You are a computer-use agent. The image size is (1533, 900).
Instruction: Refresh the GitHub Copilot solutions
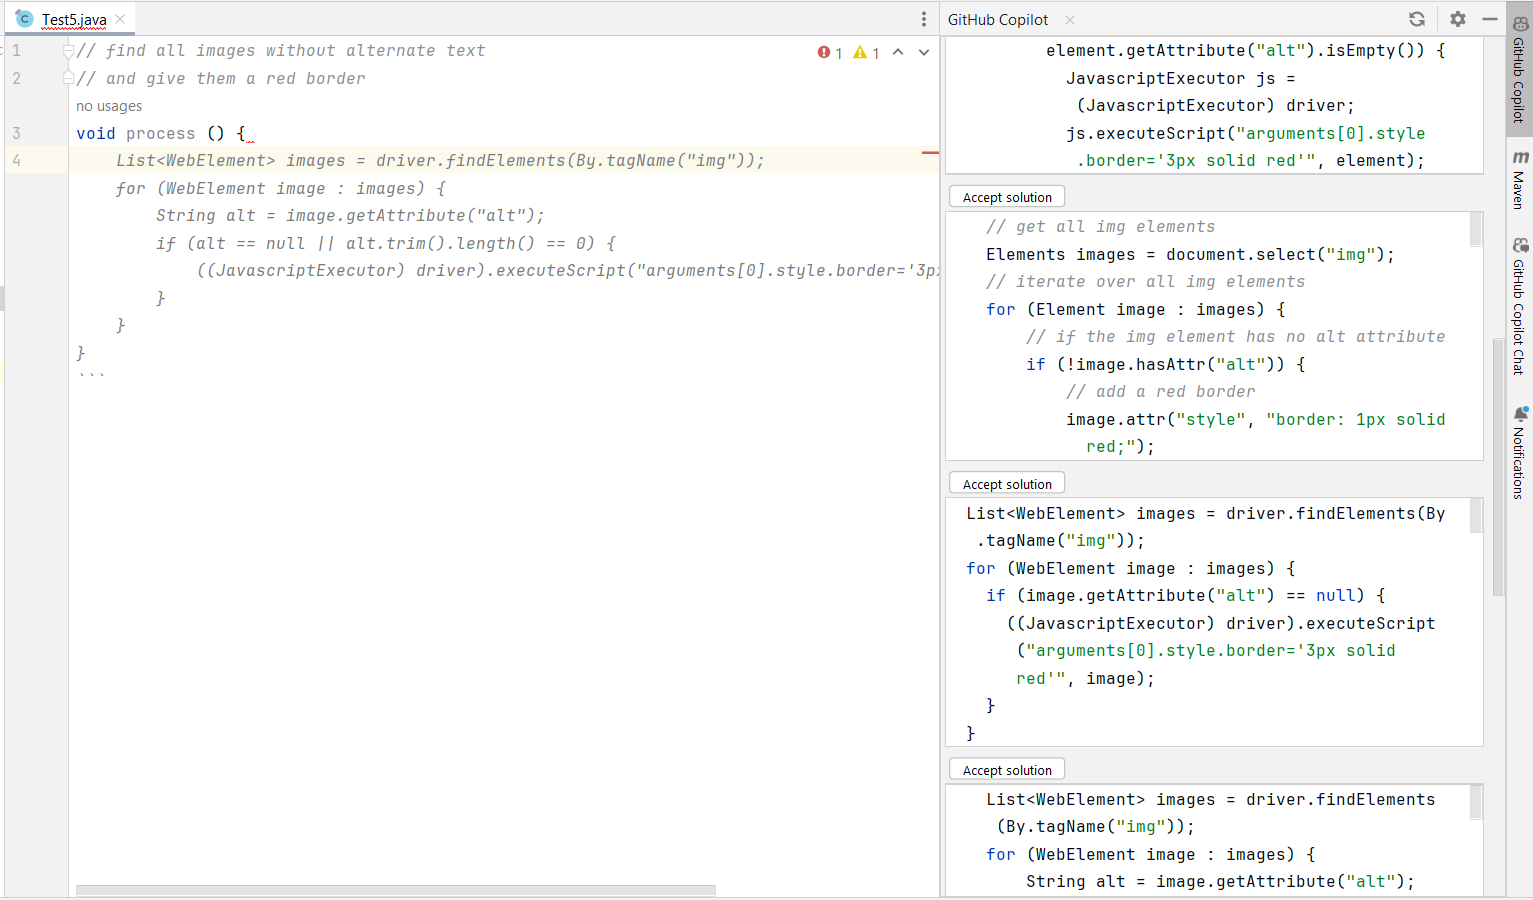[x=1417, y=19]
